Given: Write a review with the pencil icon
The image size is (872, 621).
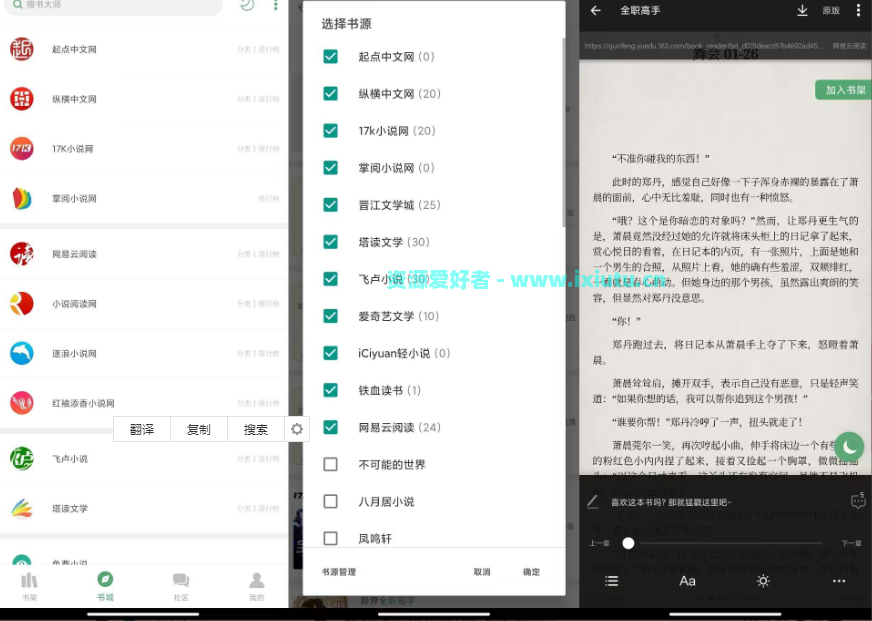Looking at the screenshot, I should [593, 501].
